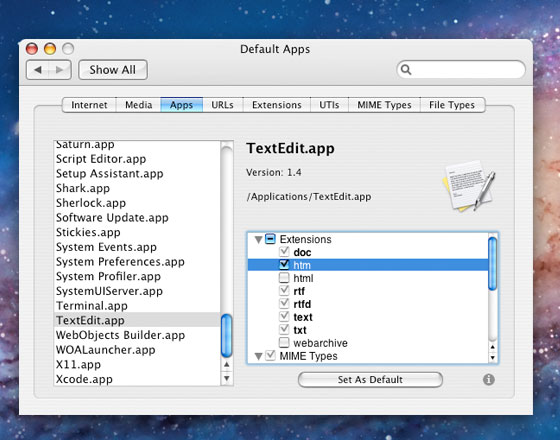The image size is (560, 440).
Task: Open the Extensions tab
Action: click(277, 105)
